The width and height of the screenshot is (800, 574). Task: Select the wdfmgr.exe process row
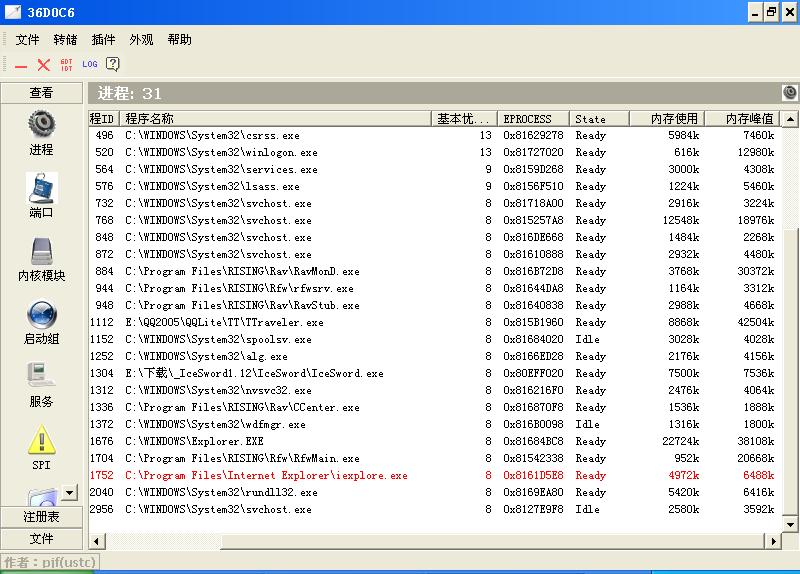click(x=434, y=425)
